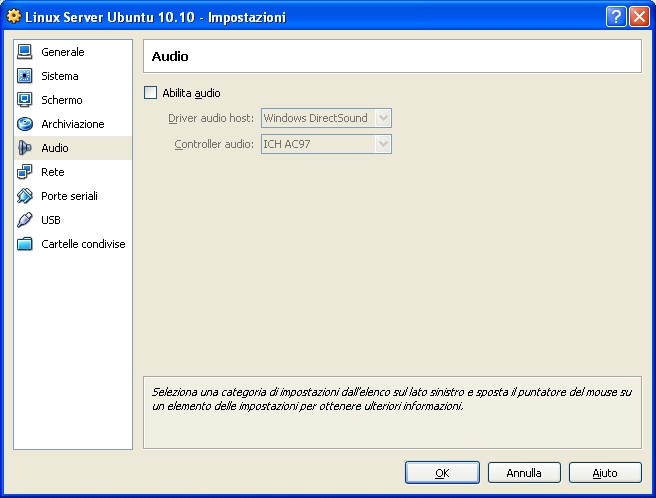Expand the Controller audio dropdown arrow
Viewport: 656px width, 498px height.
(382, 144)
